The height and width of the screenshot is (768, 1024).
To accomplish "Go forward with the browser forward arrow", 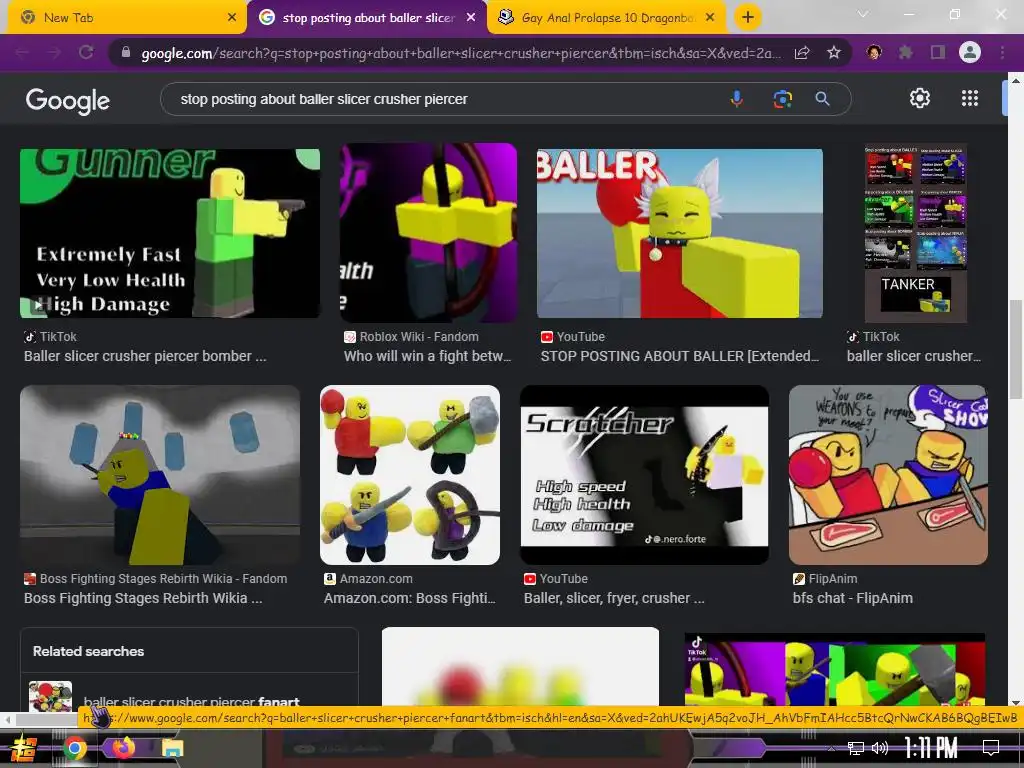I will [x=54, y=53].
